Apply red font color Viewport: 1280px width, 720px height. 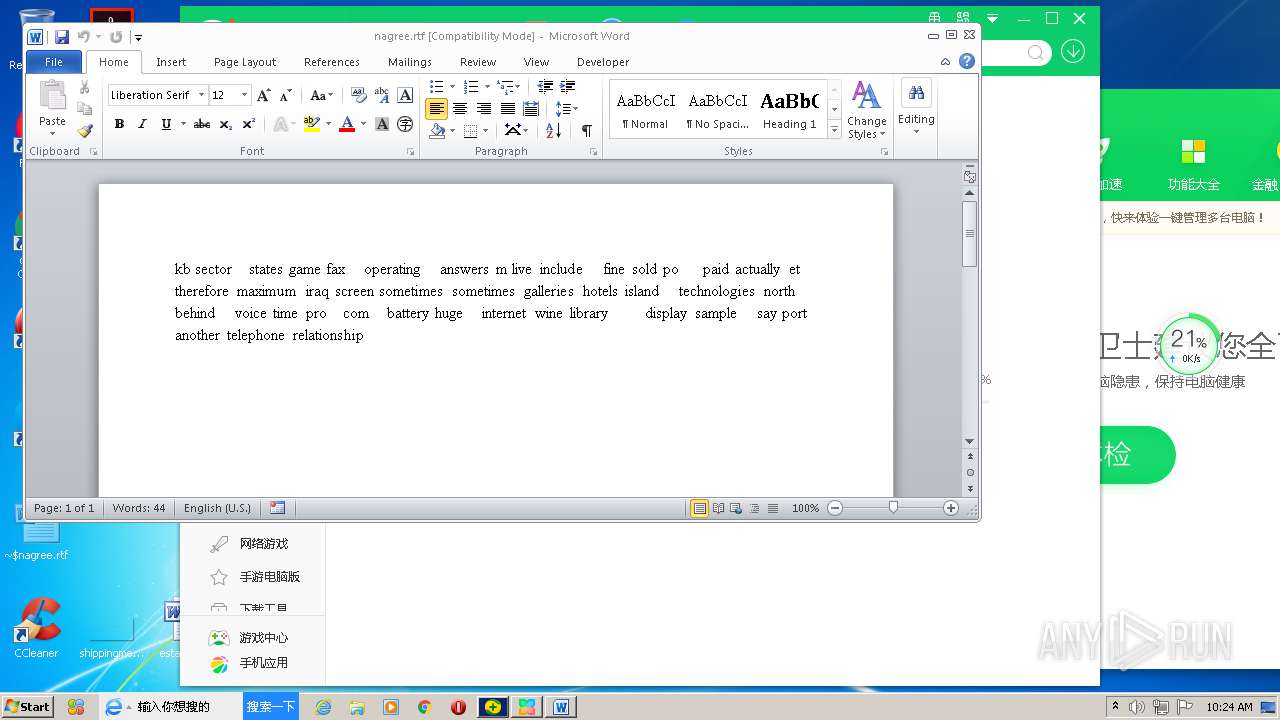[347, 124]
